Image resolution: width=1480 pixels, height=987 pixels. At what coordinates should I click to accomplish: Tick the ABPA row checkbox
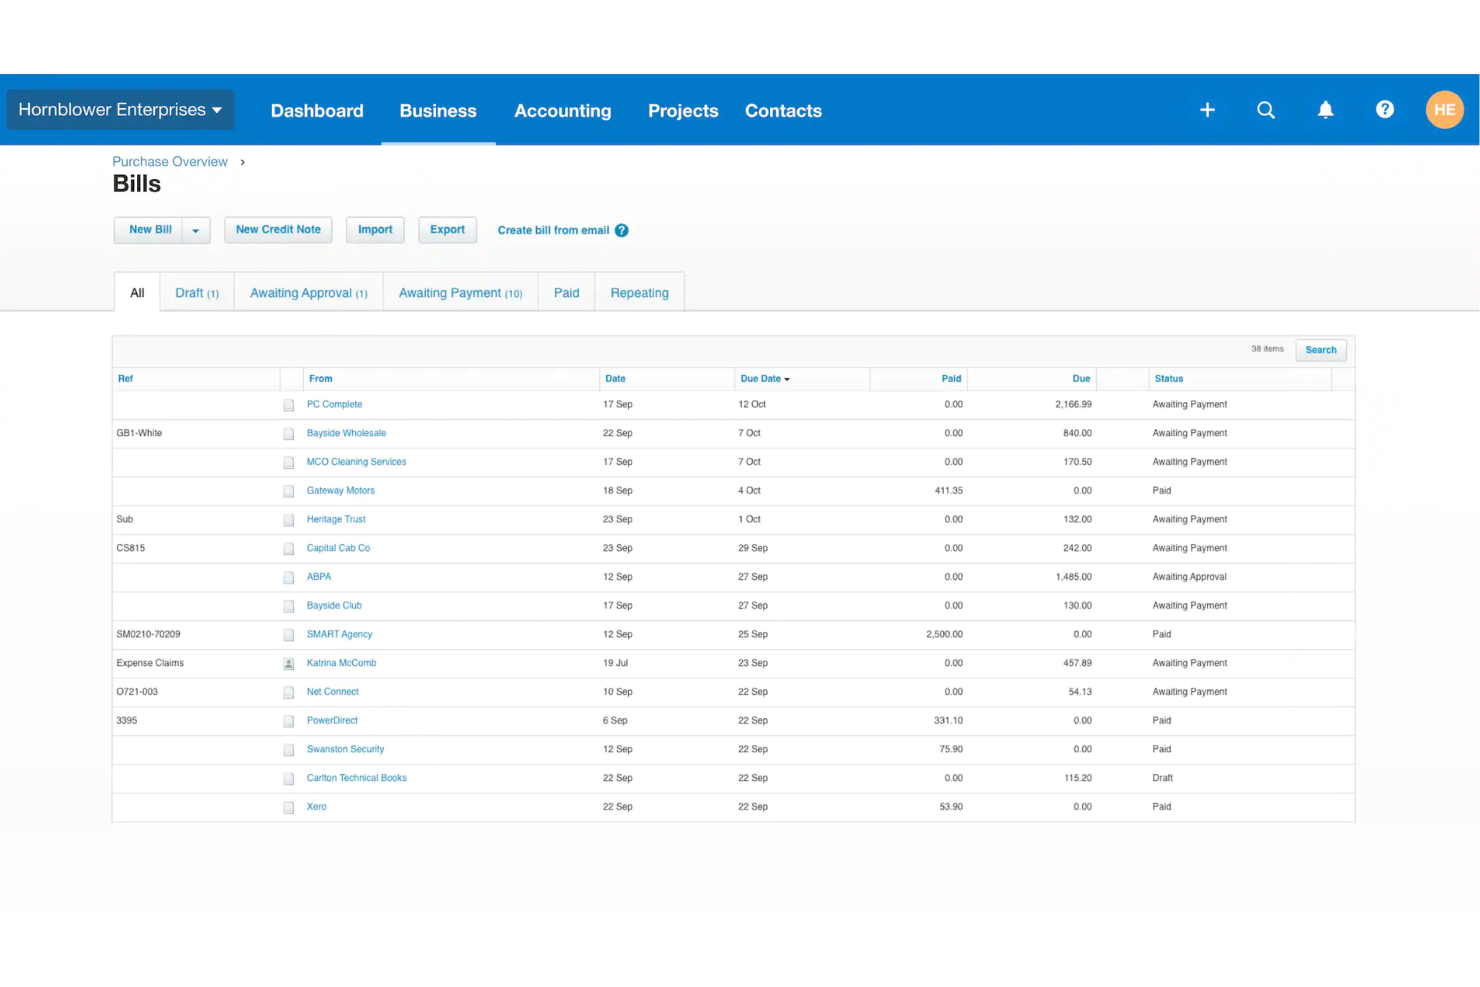pyautogui.click(x=289, y=578)
